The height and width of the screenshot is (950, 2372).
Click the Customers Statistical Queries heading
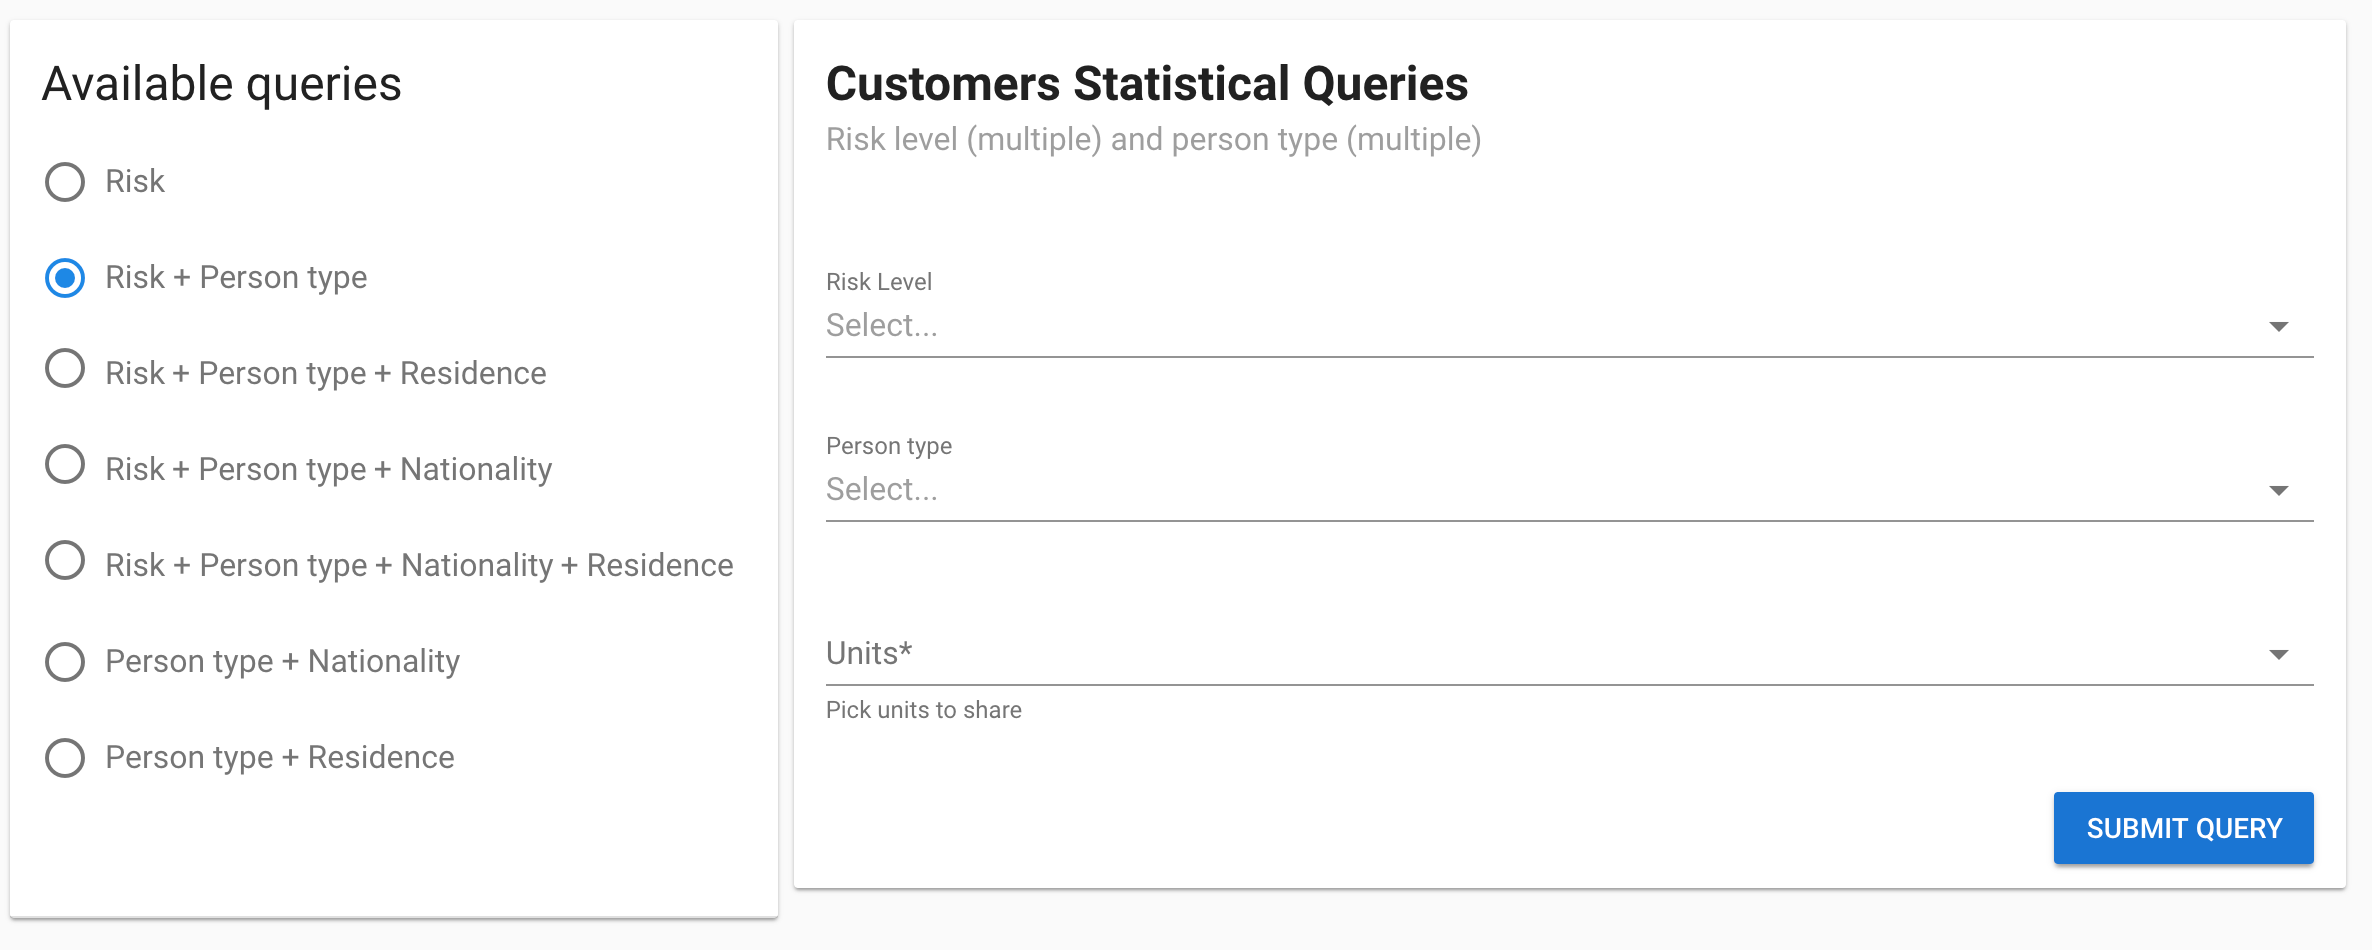pos(1146,84)
